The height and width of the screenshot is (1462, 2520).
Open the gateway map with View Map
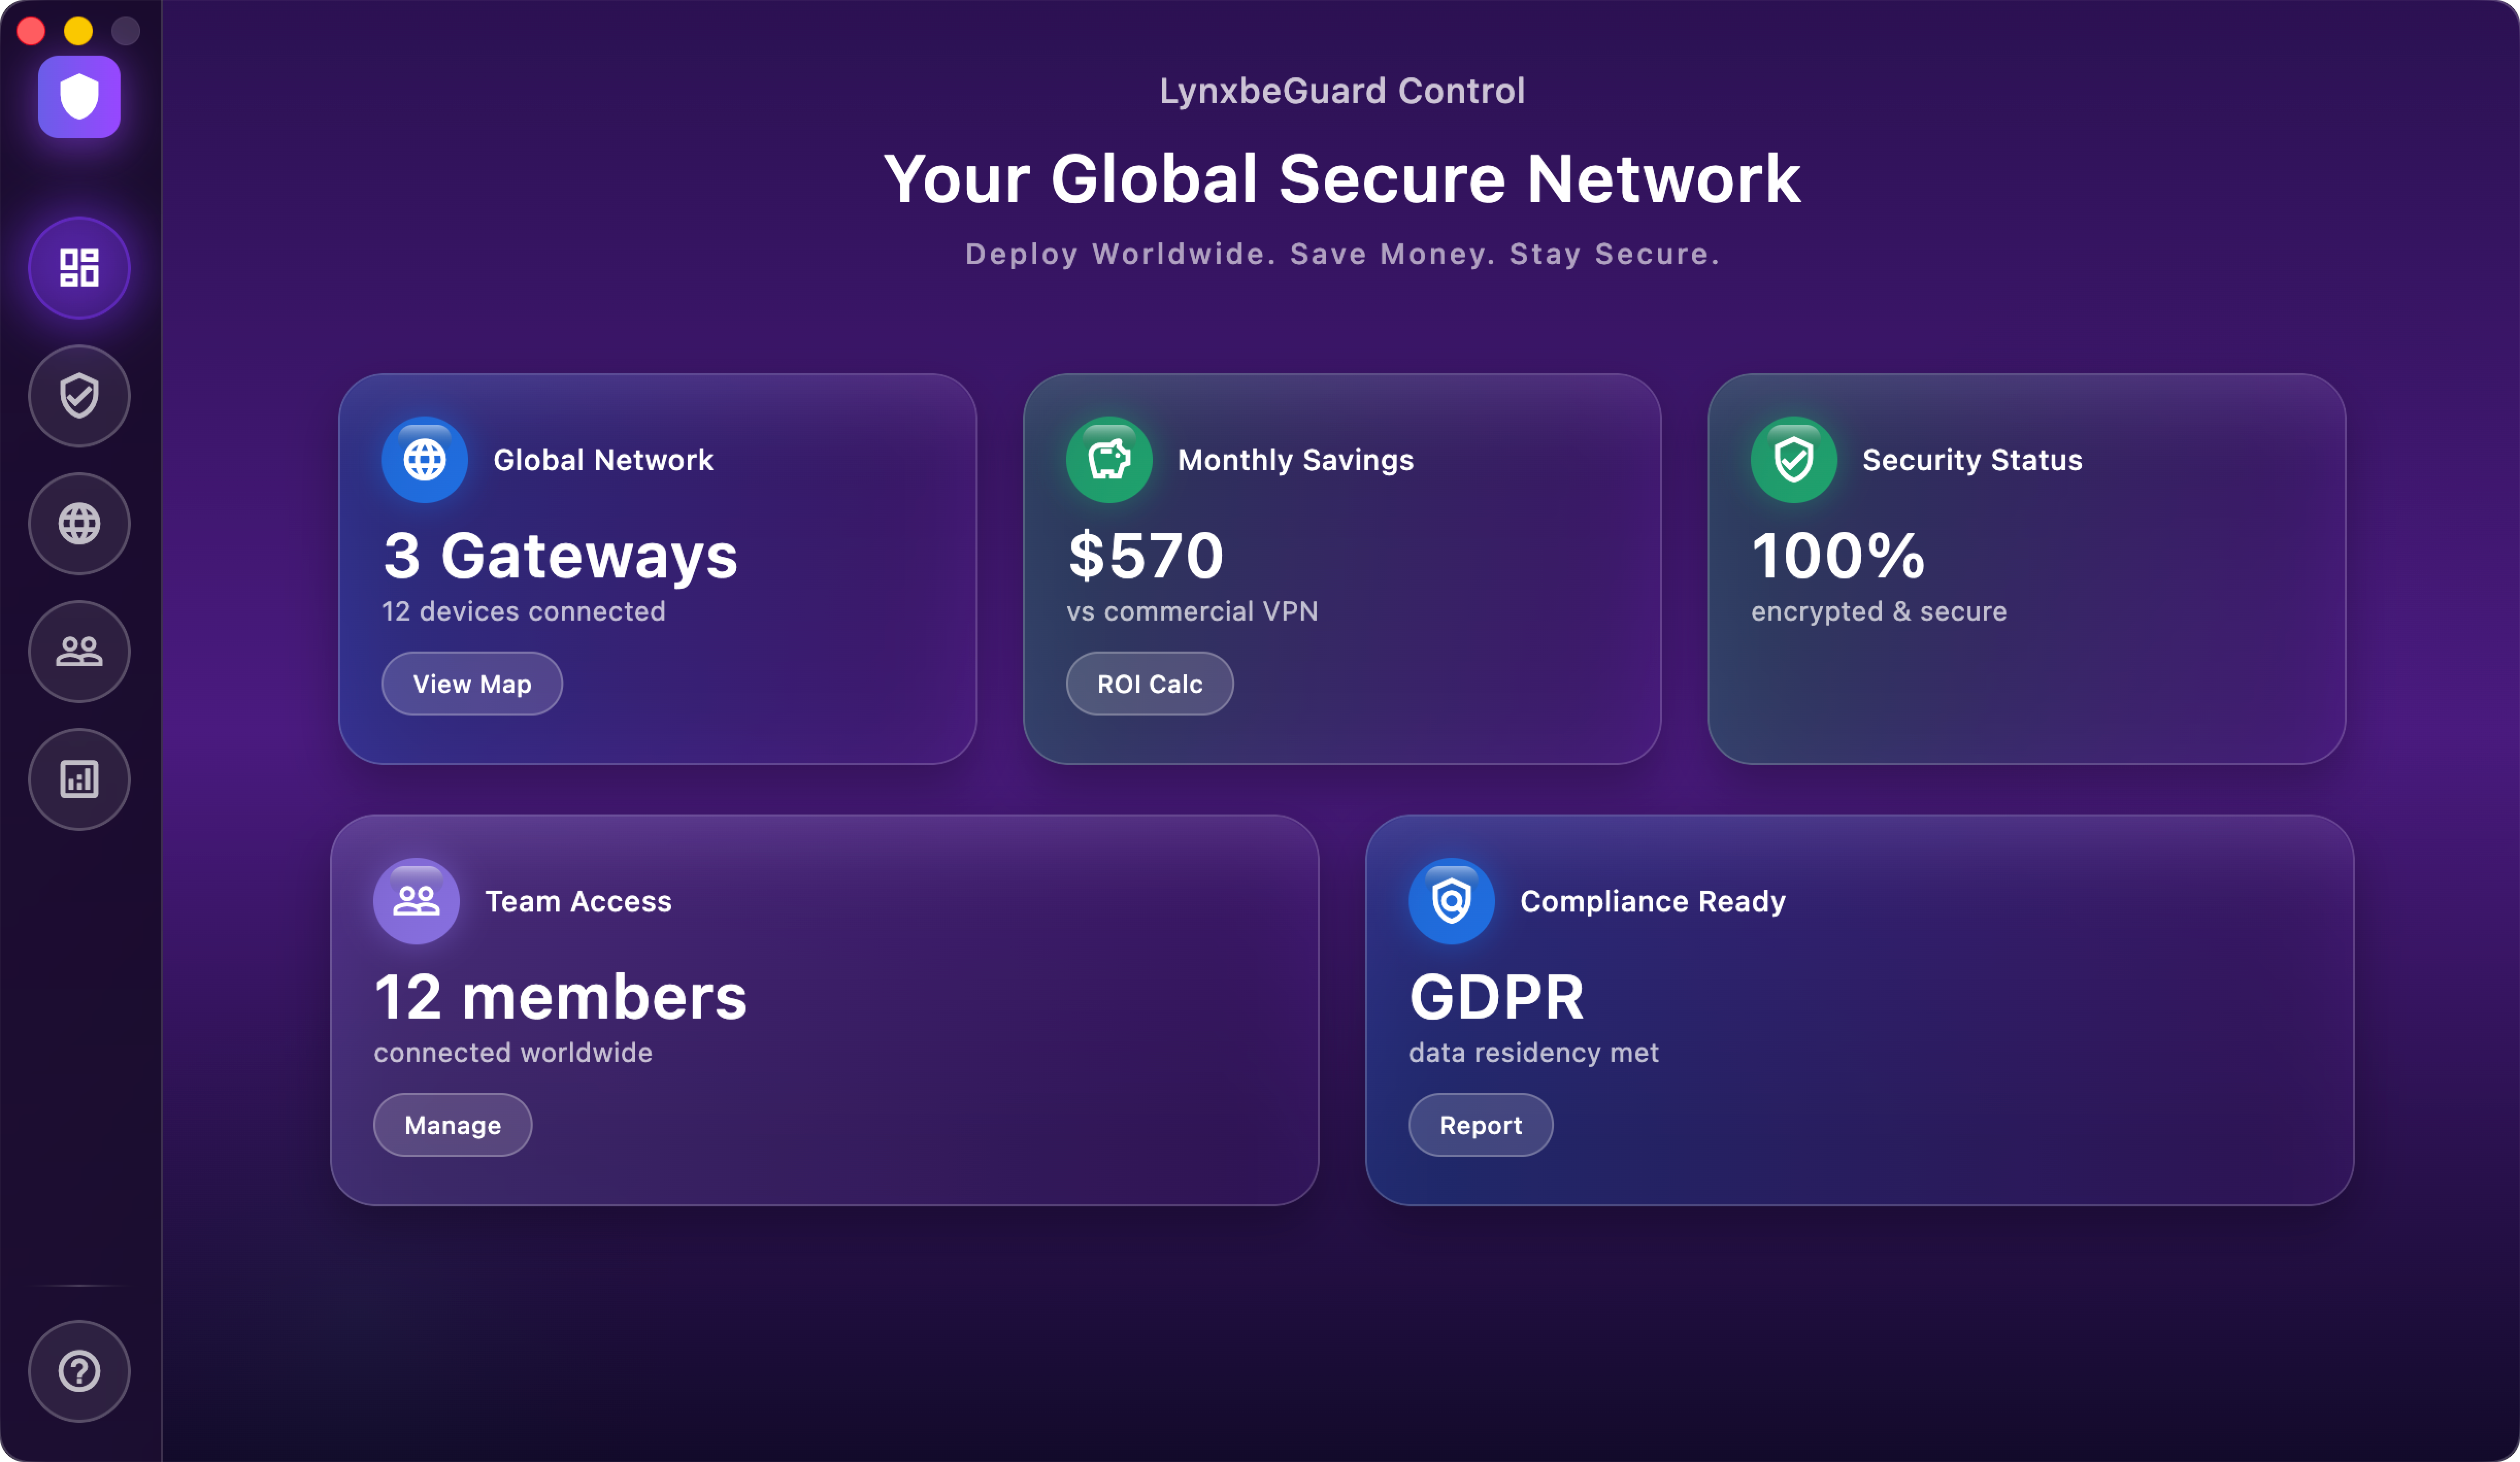(471, 683)
